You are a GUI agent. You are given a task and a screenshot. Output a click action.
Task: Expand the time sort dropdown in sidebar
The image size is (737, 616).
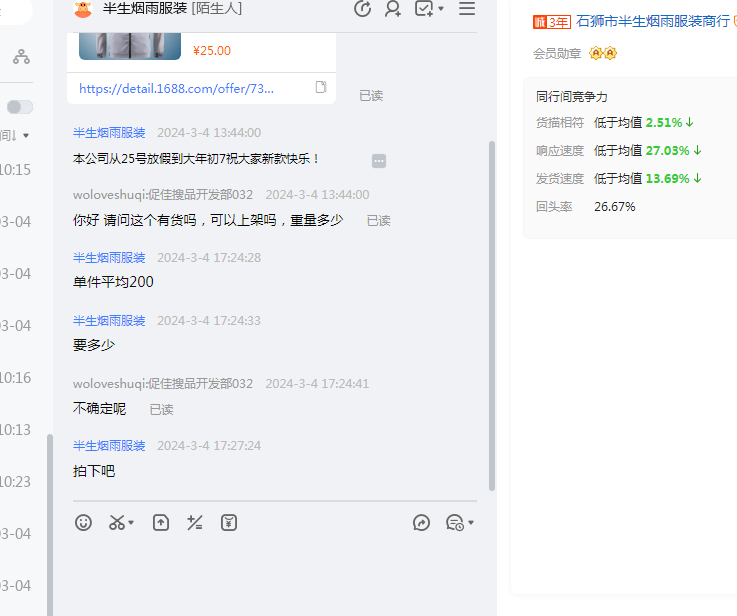click(x=26, y=135)
